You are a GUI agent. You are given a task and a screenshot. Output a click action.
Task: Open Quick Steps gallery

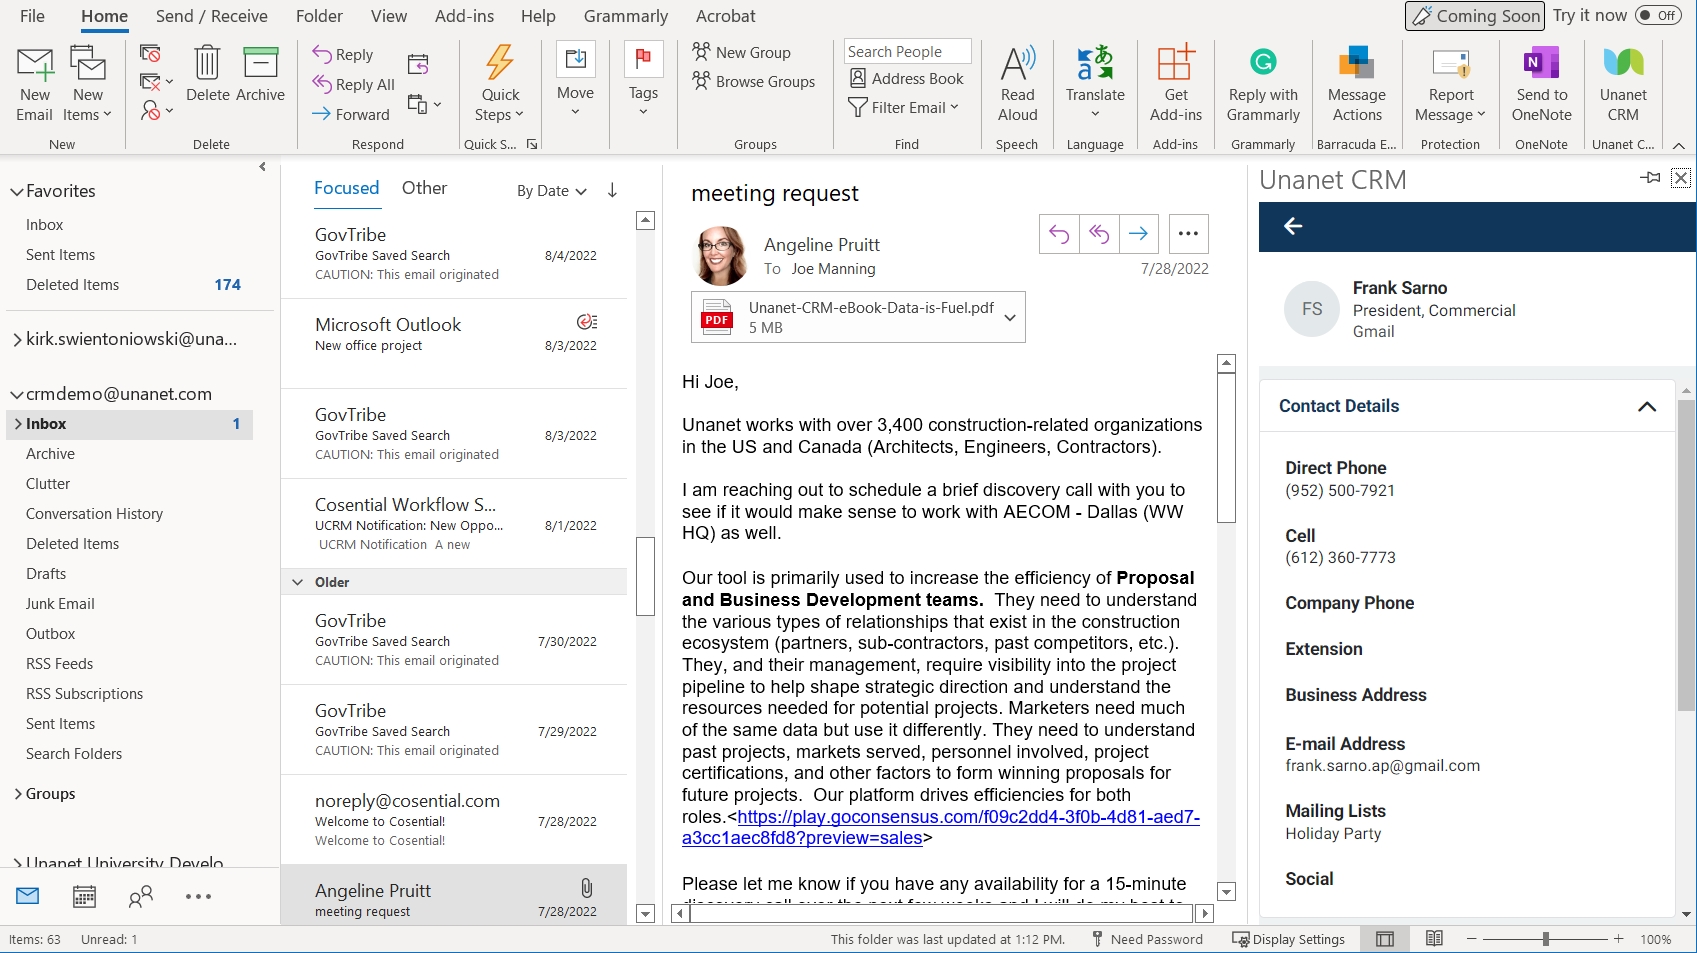pos(500,84)
